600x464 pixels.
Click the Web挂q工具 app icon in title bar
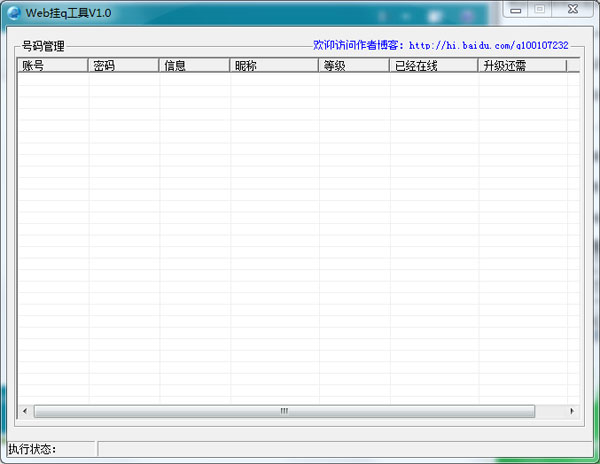click(x=14, y=10)
